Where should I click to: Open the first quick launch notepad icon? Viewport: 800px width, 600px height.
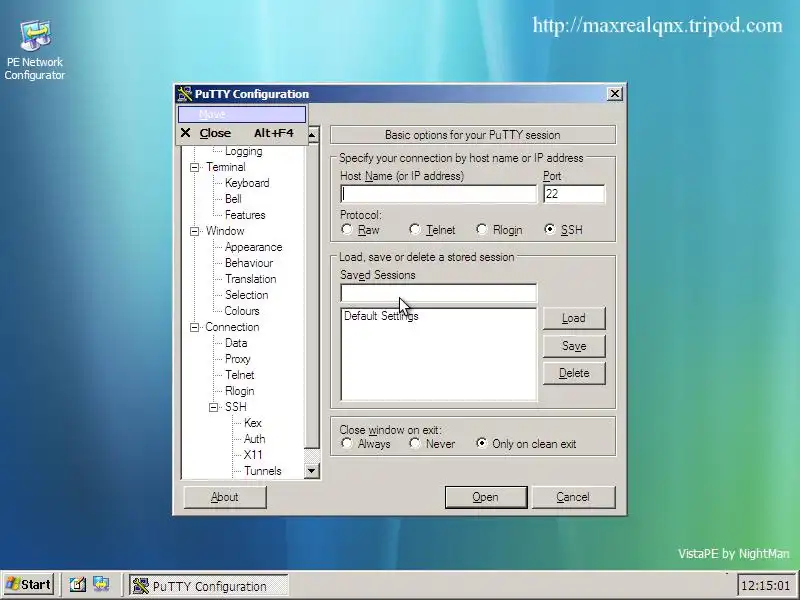pyautogui.click(x=78, y=584)
